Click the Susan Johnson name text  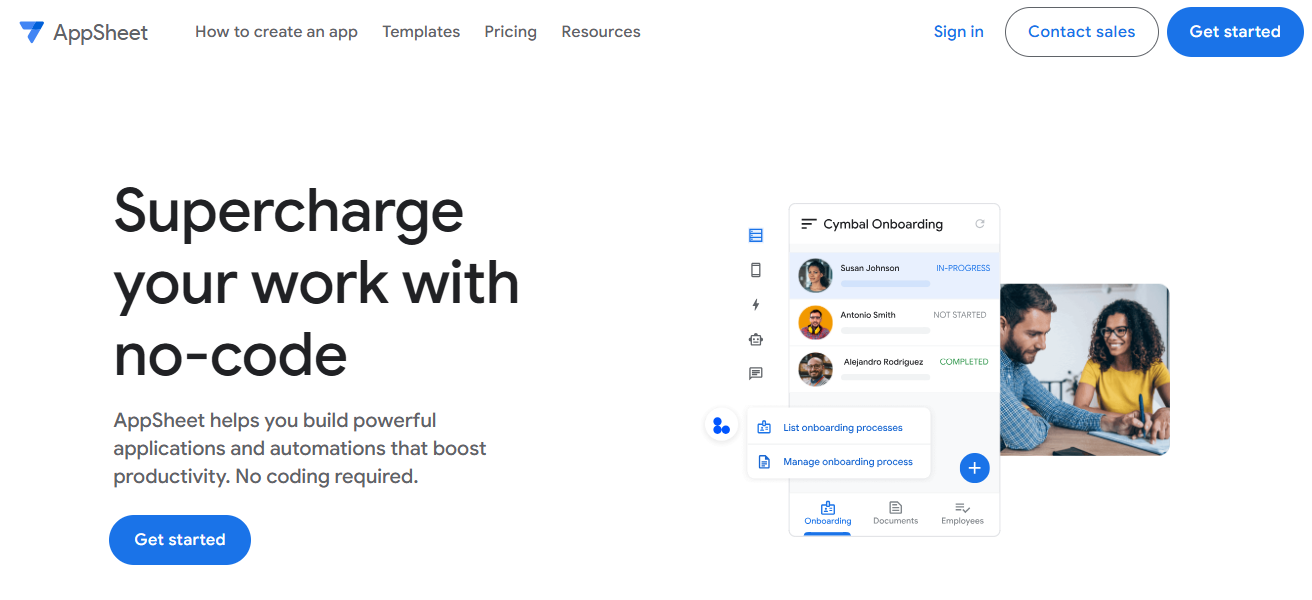tap(869, 268)
